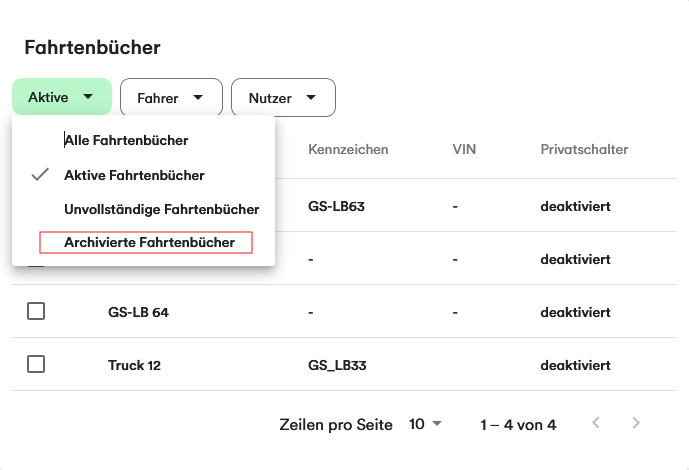The width and height of the screenshot is (689, 470).
Task: Go to next page arrow
Action: coord(636,423)
